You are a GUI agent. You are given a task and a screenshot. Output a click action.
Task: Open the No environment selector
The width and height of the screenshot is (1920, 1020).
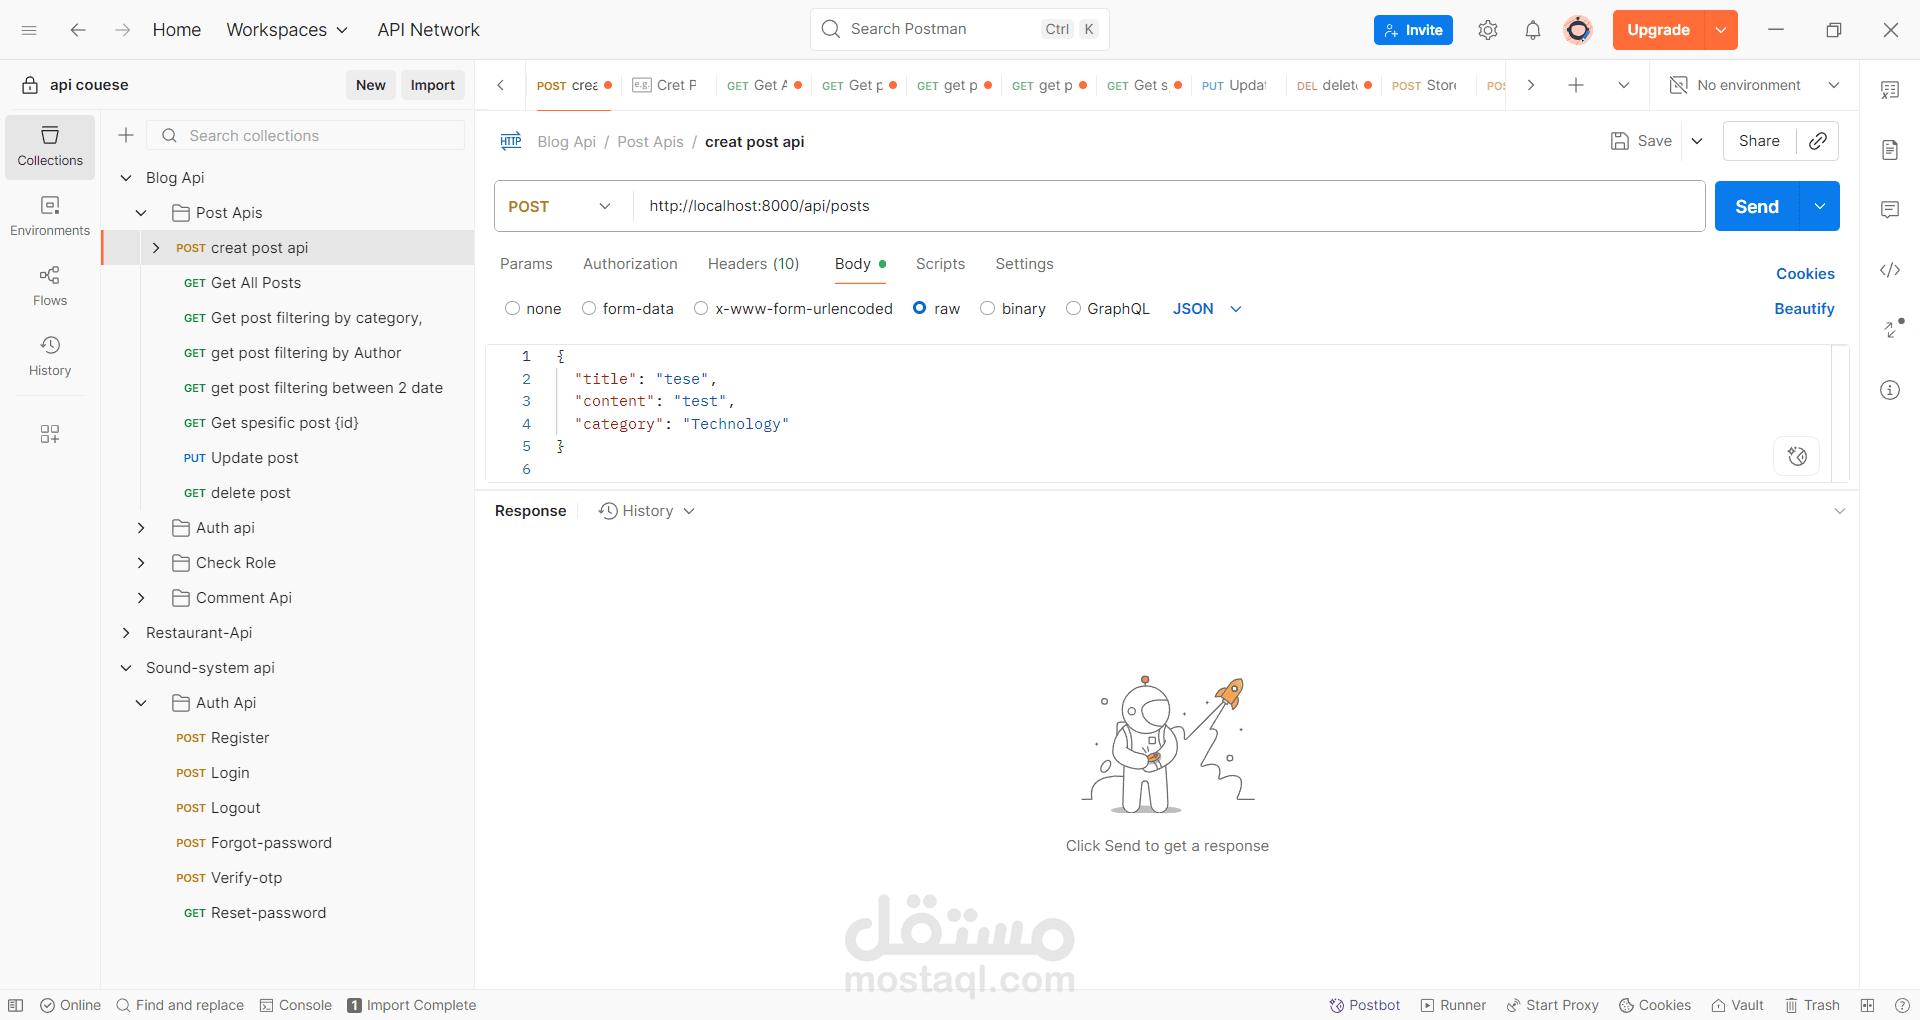coord(1754,85)
